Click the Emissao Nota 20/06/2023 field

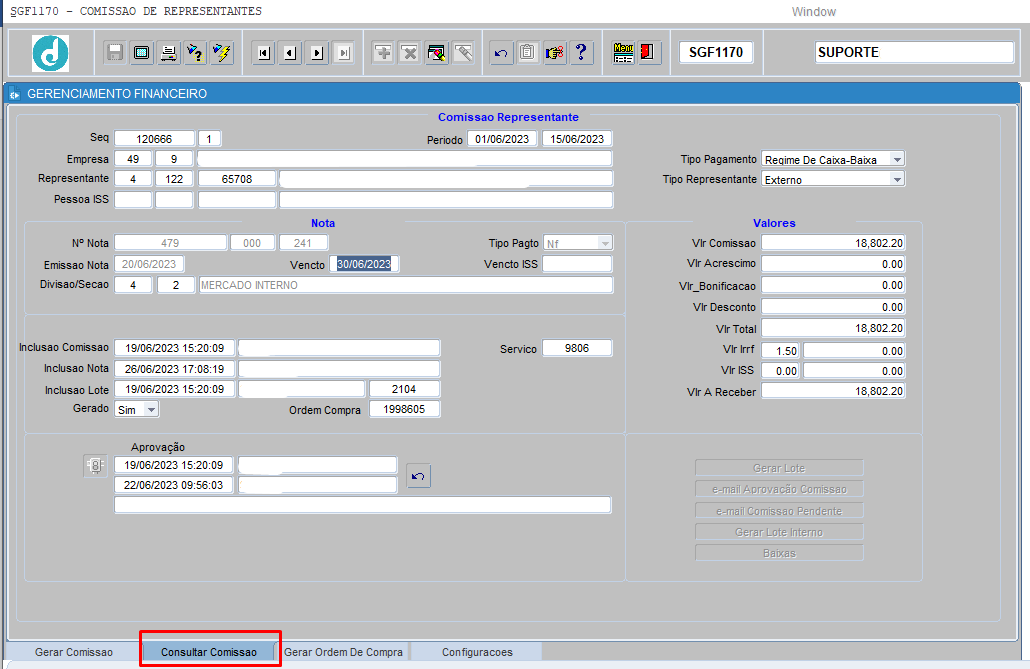coord(149,264)
